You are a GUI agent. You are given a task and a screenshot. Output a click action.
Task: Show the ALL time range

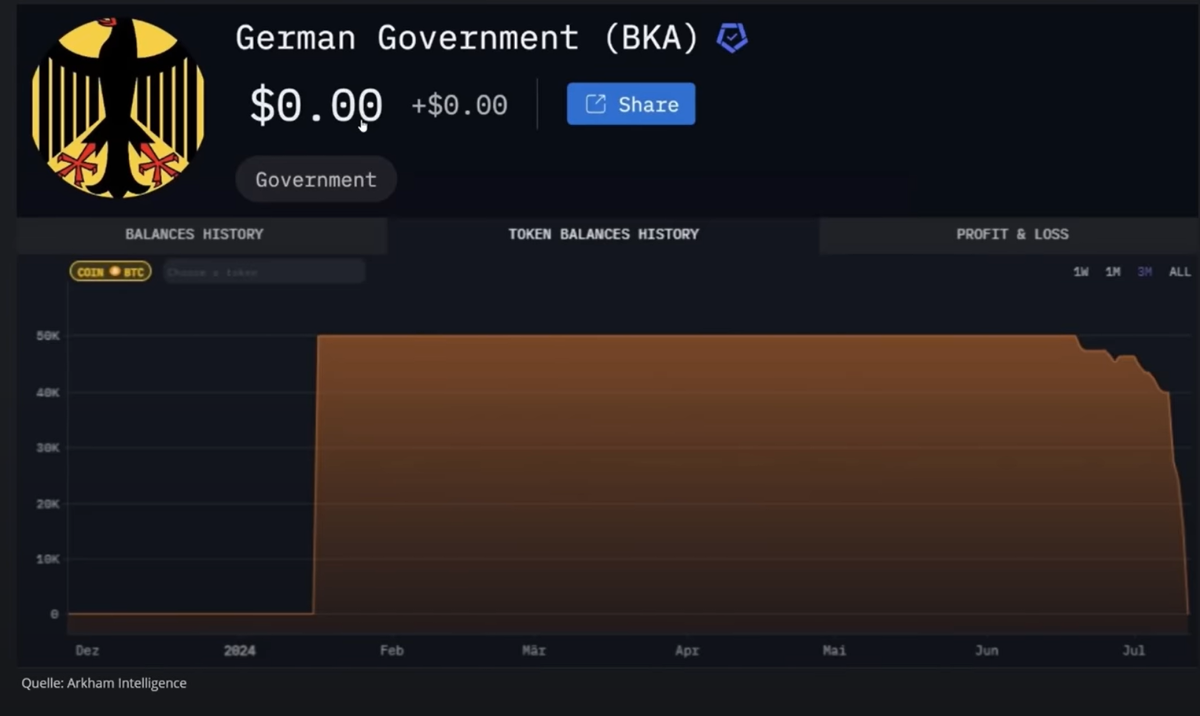1180,272
